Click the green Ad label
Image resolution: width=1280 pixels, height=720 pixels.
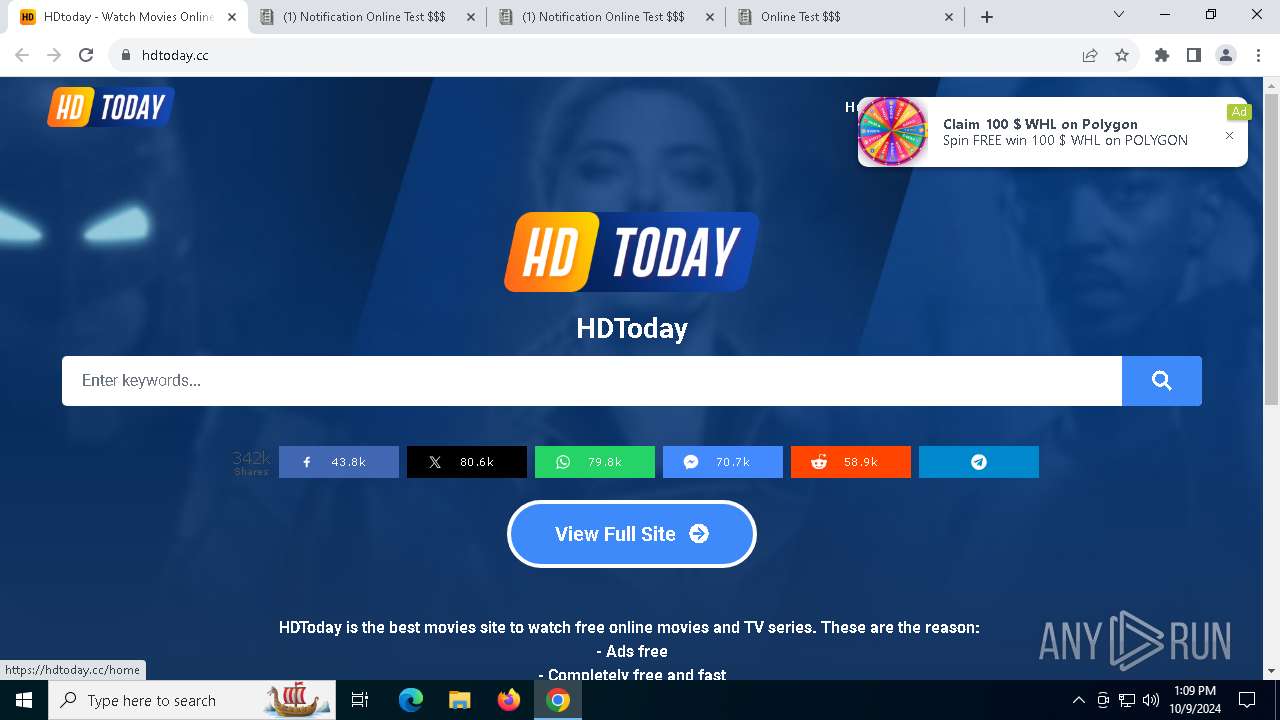1239,112
